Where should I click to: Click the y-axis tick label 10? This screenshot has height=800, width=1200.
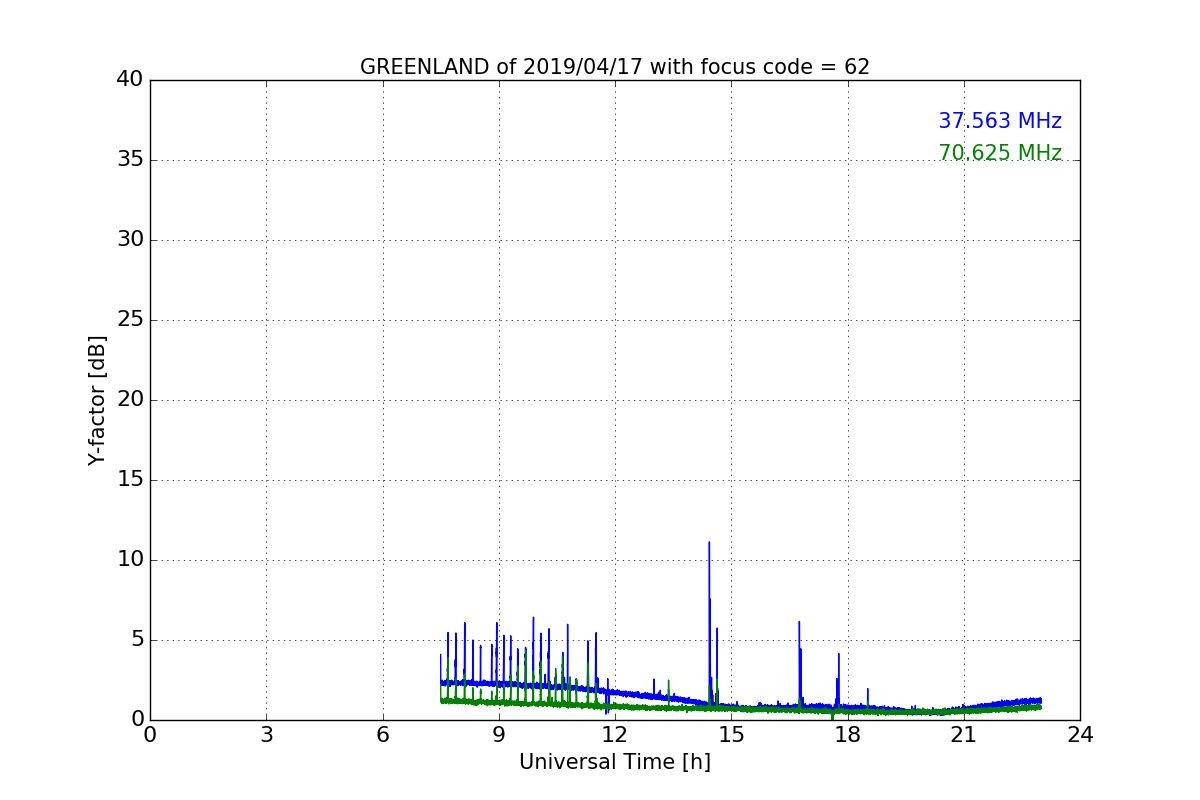pyautogui.click(x=130, y=560)
